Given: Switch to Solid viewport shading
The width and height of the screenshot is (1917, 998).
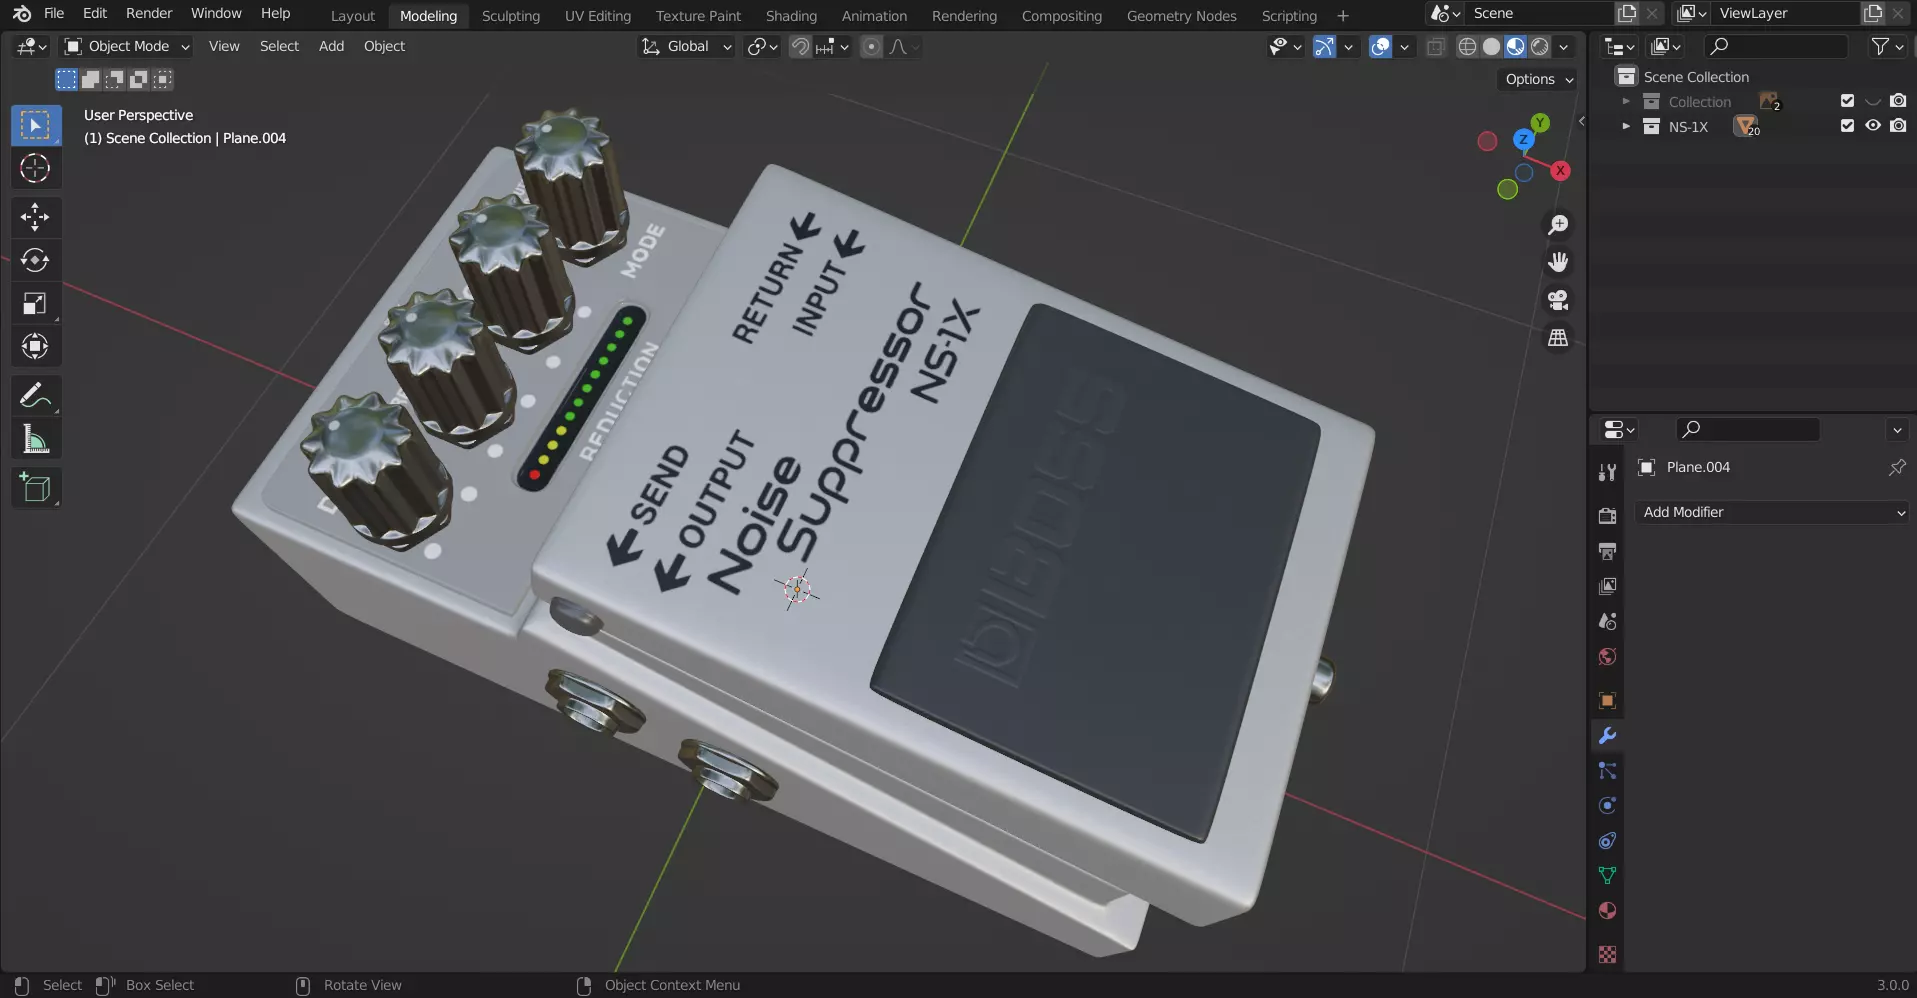Looking at the screenshot, I should click(1491, 47).
